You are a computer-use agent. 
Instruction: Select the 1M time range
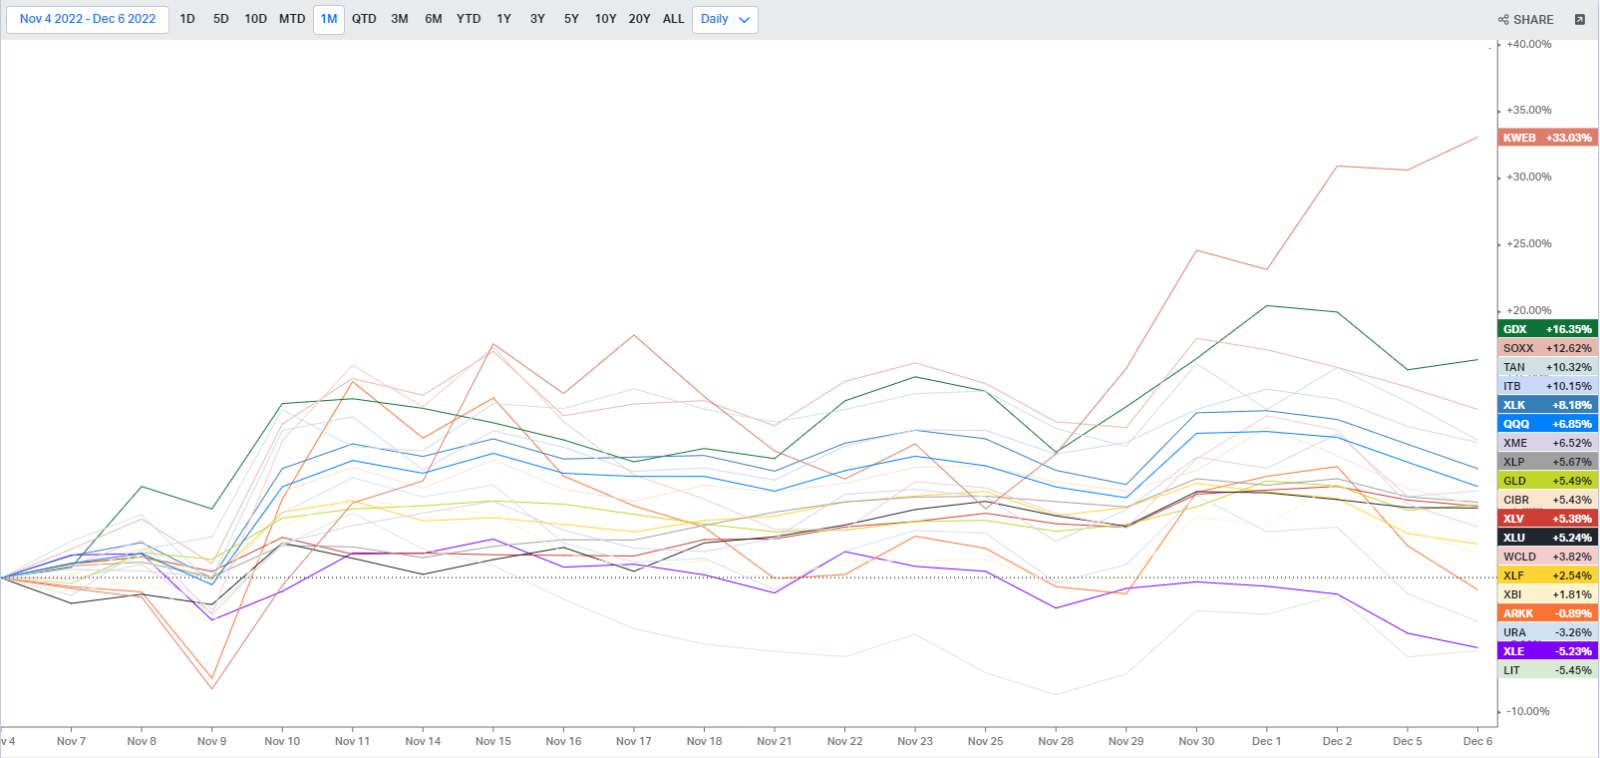[x=329, y=19]
